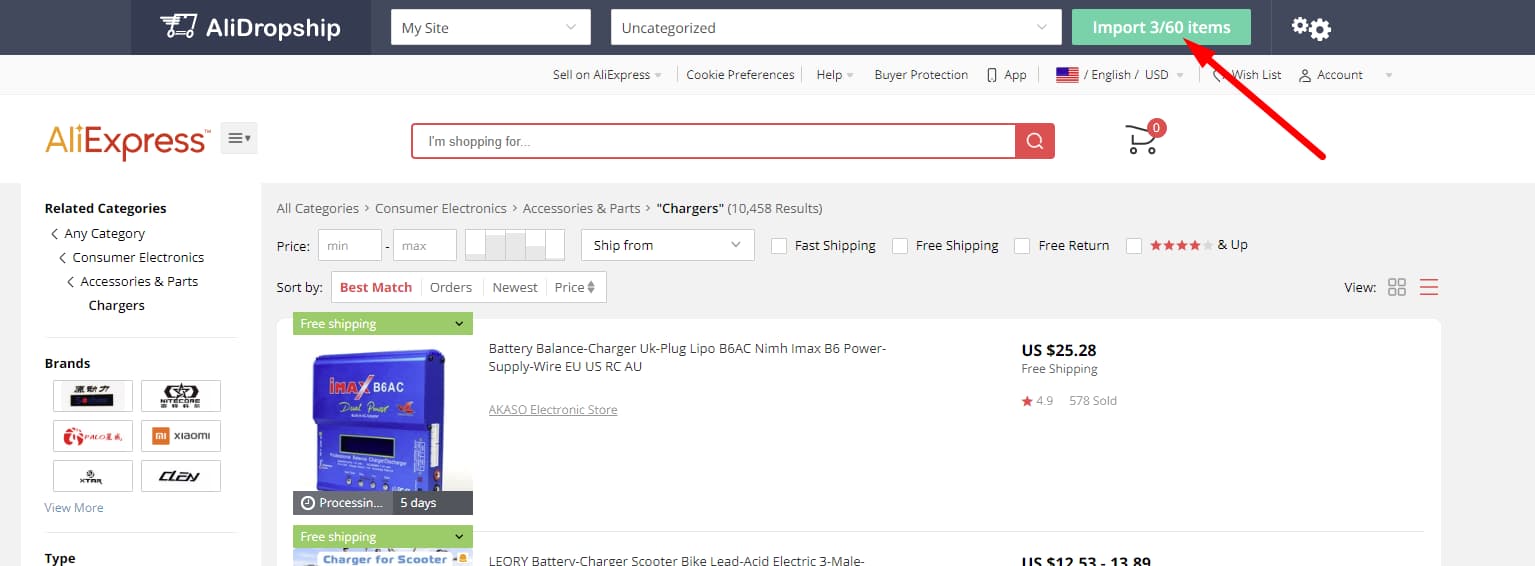The width and height of the screenshot is (1535, 566).
Task: Click the App phone icon
Action: 992,75
